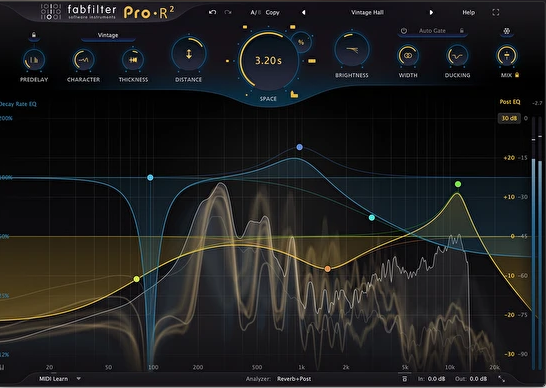Select the green Post EQ node near 10k
Screen dimensions: 546x388
(x=458, y=184)
